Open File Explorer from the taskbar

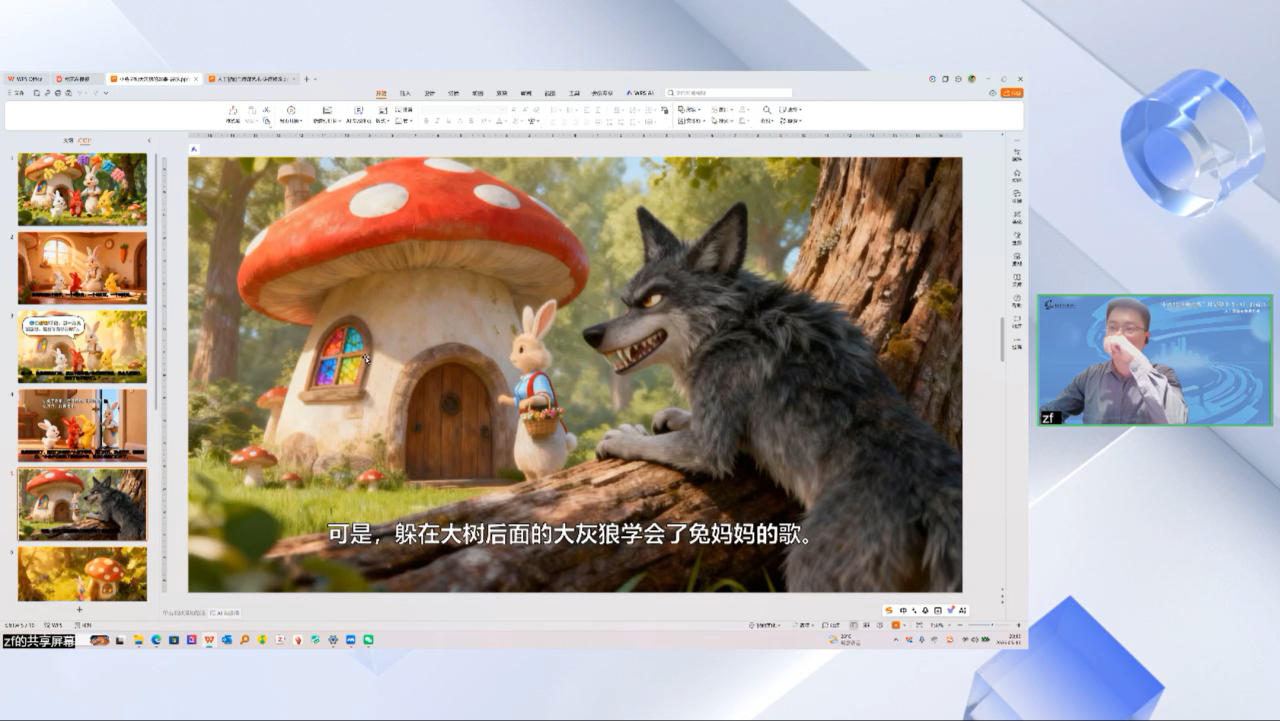(138, 640)
